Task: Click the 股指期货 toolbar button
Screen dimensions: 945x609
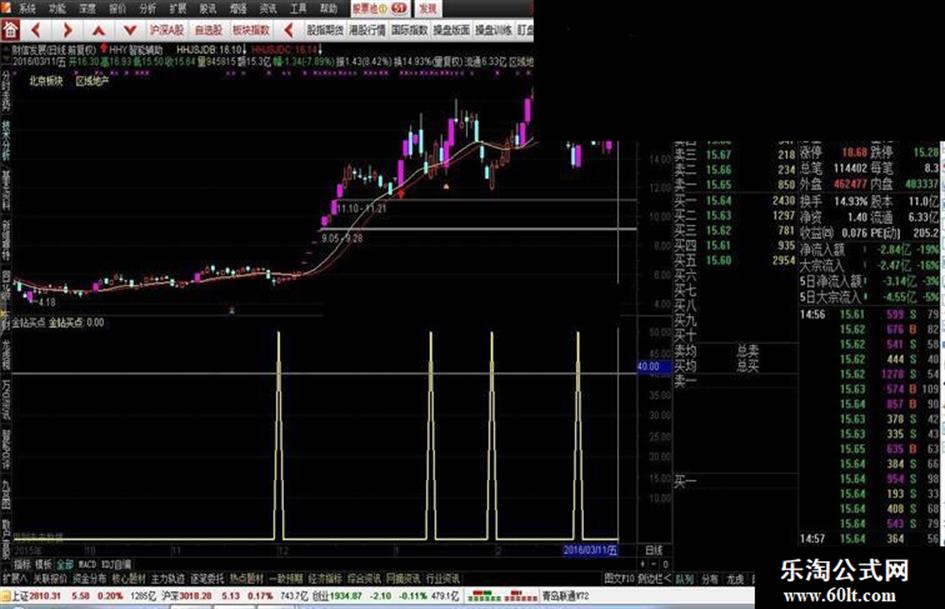Action: tap(325, 30)
